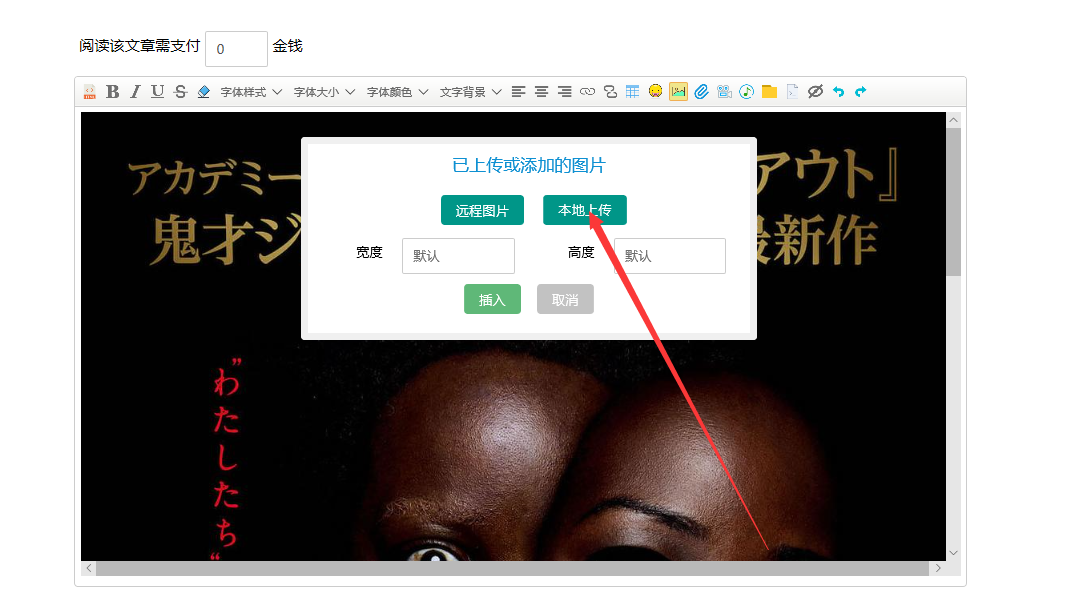The height and width of the screenshot is (600, 1078).
Task: Click the 阅读该文章需支付 label
Action: 140,46
